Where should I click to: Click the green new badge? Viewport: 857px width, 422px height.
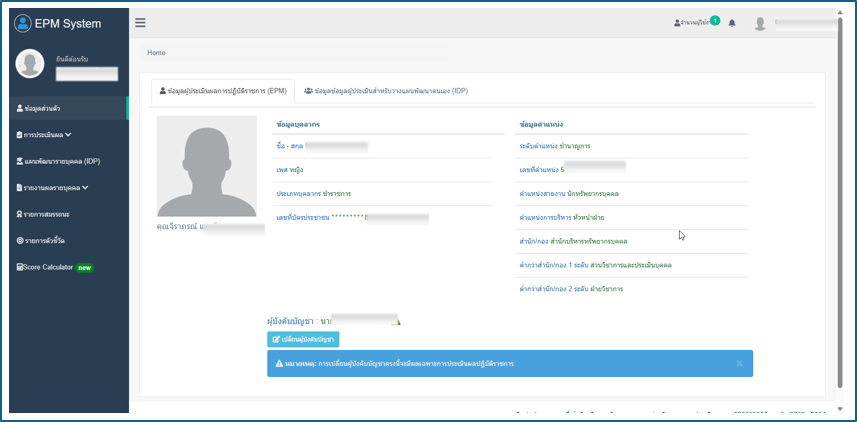pyautogui.click(x=85, y=268)
